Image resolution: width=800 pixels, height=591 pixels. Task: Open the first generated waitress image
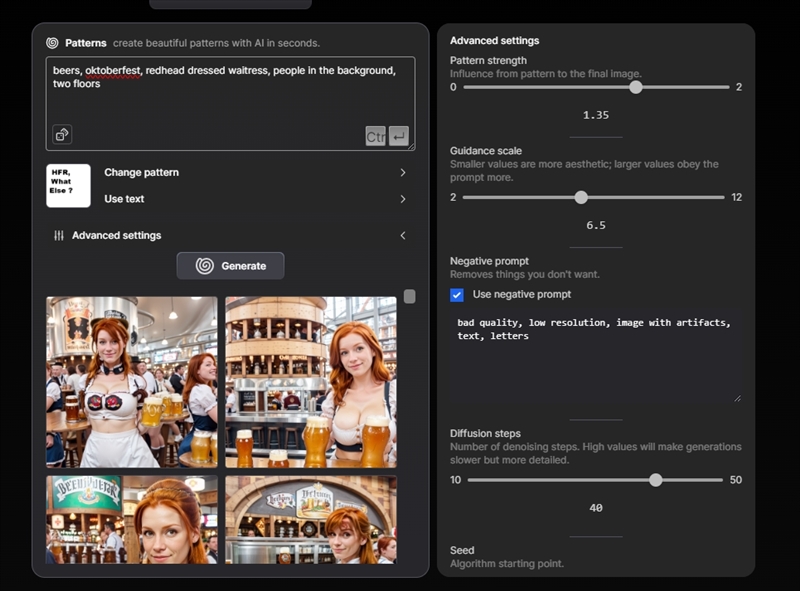131,381
